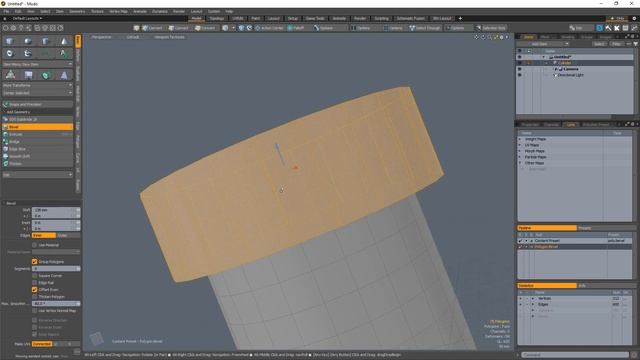Click the green shield tool icon
The width and height of the screenshot is (640, 360).
[46, 75]
